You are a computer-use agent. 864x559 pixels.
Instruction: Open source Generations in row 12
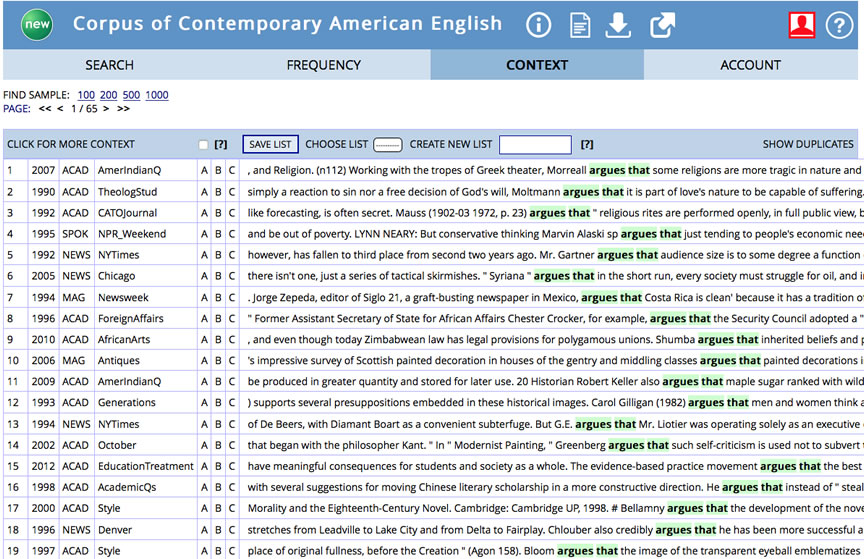[x=127, y=402]
